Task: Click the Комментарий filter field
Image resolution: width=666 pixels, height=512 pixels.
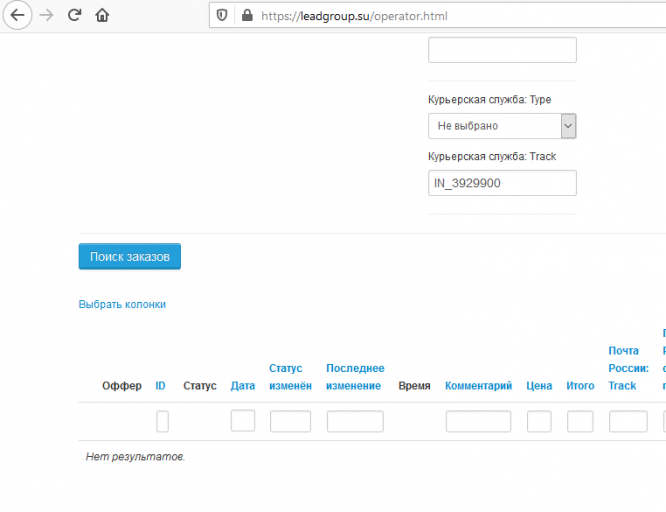Action: [x=478, y=421]
